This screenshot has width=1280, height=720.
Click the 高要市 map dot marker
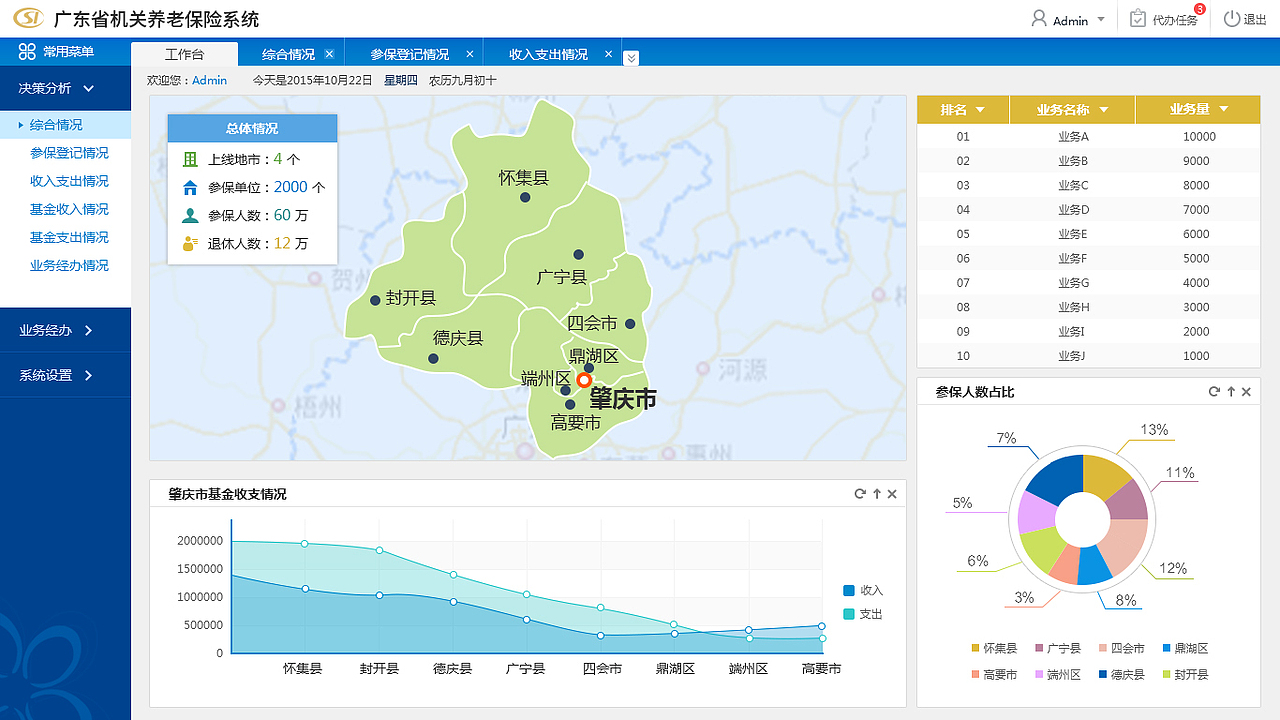click(570, 405)
